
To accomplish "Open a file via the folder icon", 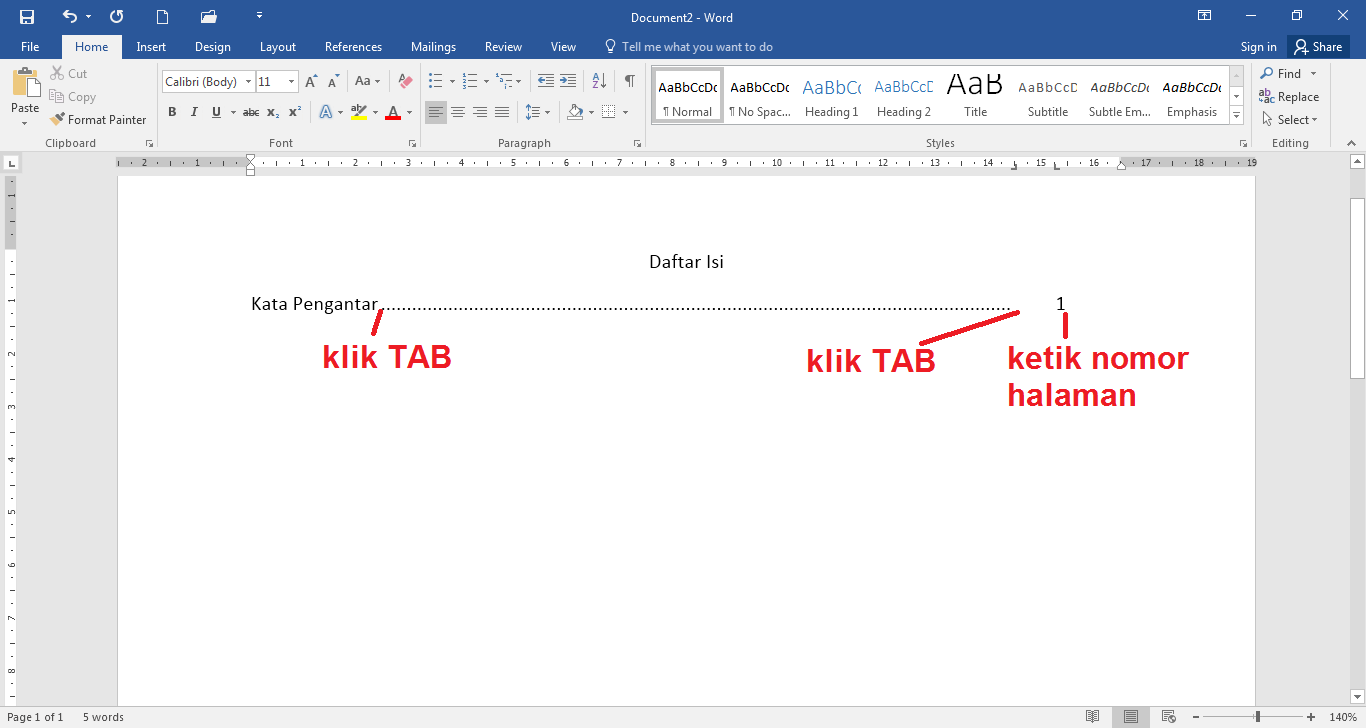I will [209, 17].
